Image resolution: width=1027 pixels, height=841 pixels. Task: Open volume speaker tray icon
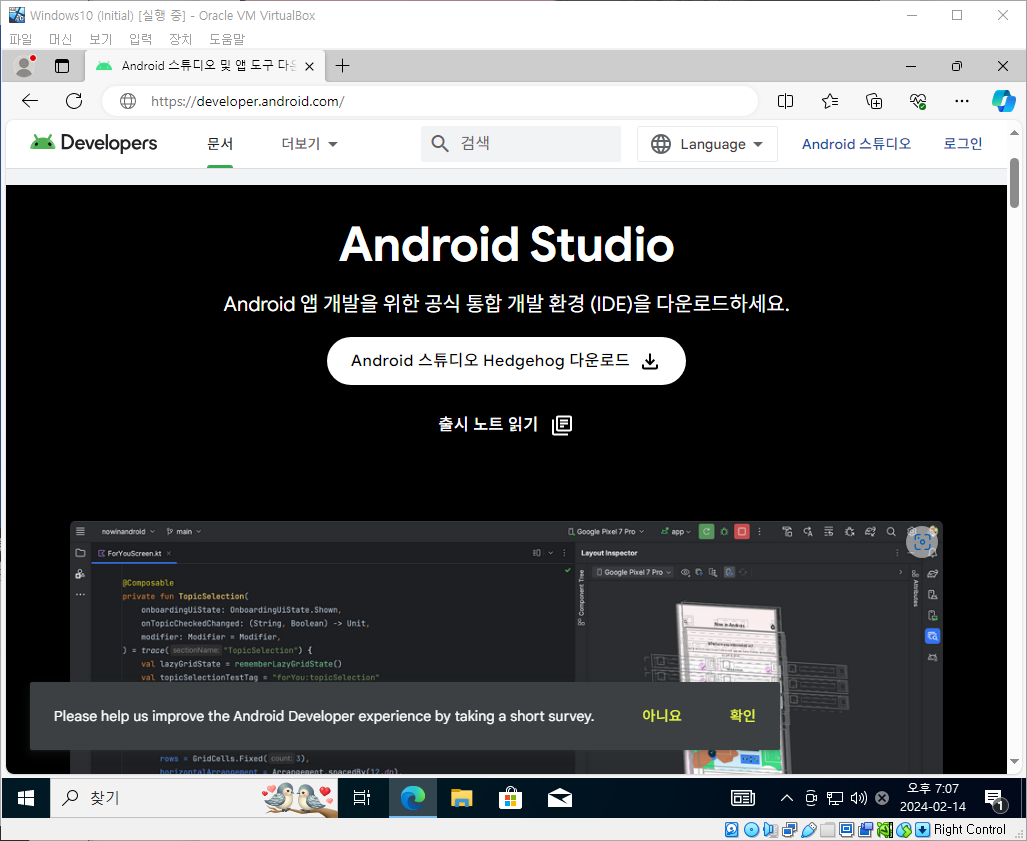[858, 798]
